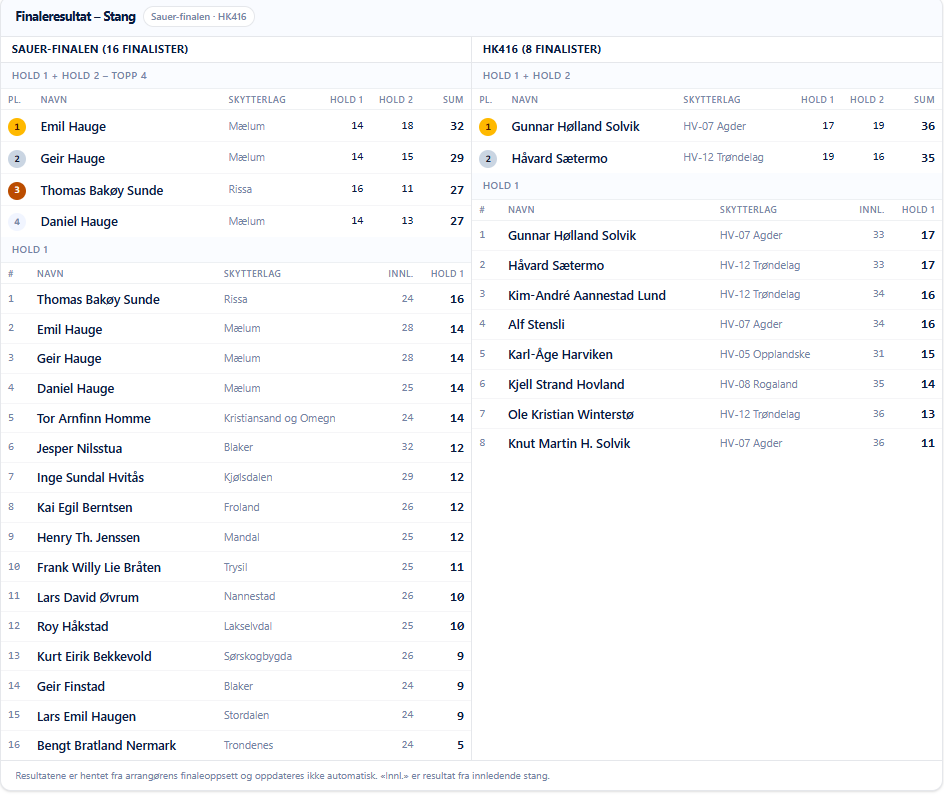Select the 'HK416 (8 FINALISTER)' heading

coord(542,49)
